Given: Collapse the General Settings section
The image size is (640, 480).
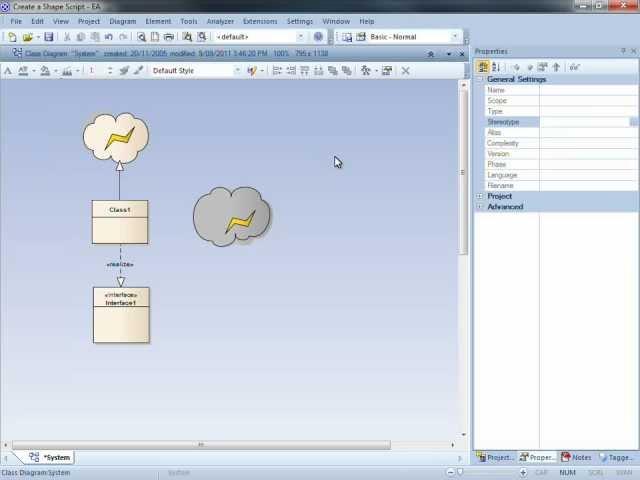Looking at the screenshot, I should 480,79.
